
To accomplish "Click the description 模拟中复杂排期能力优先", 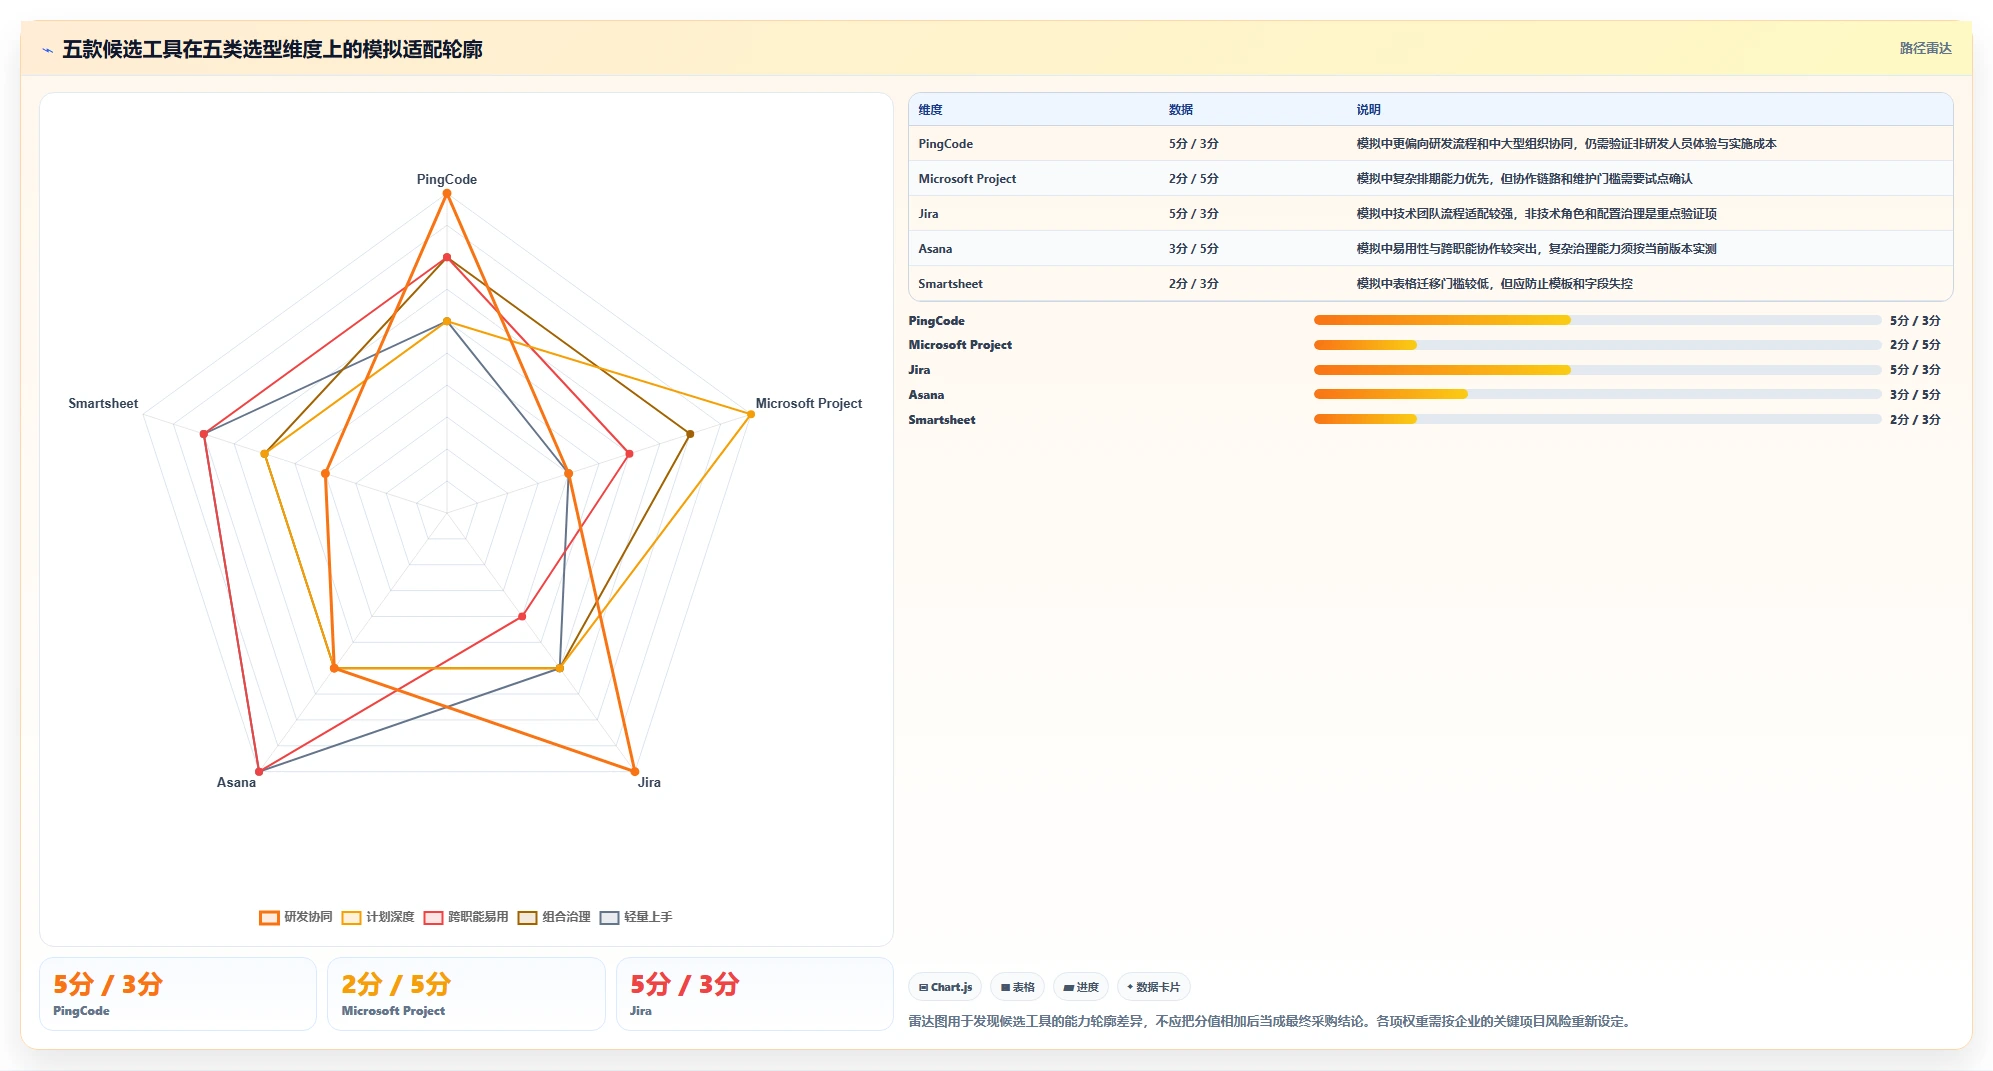I will click(1524, 179).
